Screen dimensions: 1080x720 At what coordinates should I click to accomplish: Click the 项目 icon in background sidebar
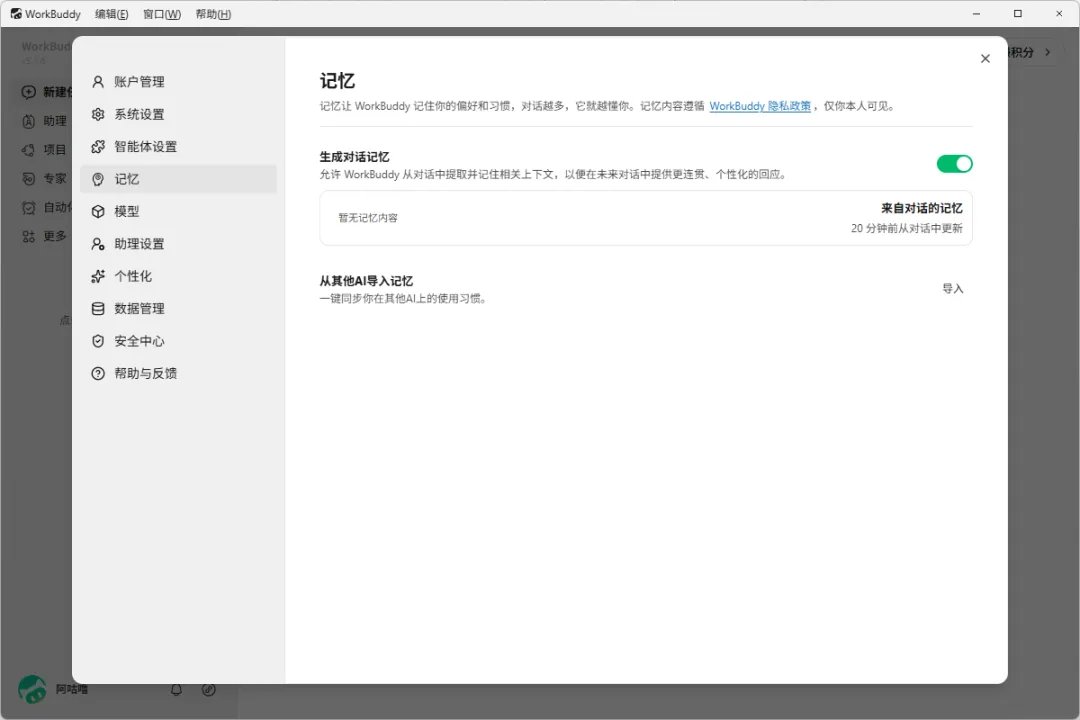pos(28,150)
